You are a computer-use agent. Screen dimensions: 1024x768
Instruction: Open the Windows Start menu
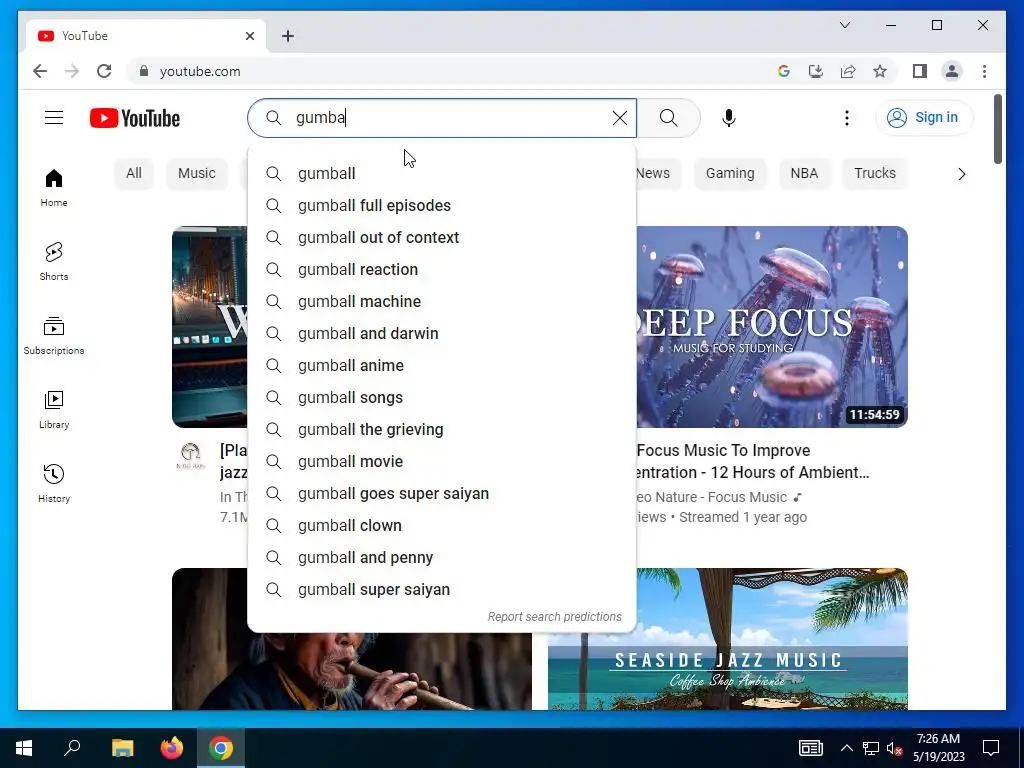[x=24, y=748]
